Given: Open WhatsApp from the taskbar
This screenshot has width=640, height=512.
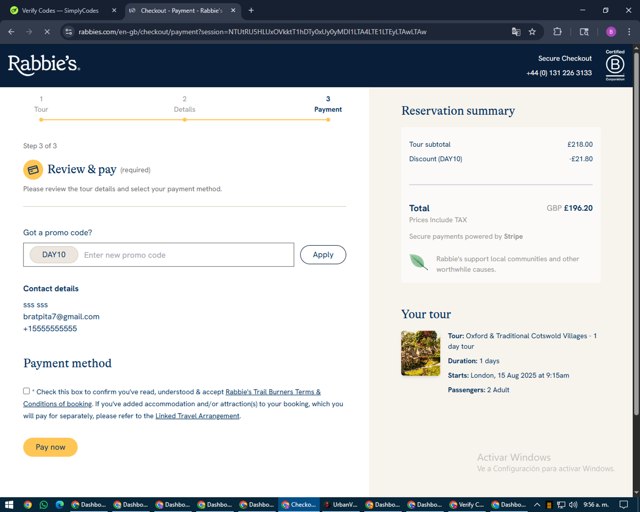Looking at the screenshot, I should pyautogui.click(x=44, y=505).
